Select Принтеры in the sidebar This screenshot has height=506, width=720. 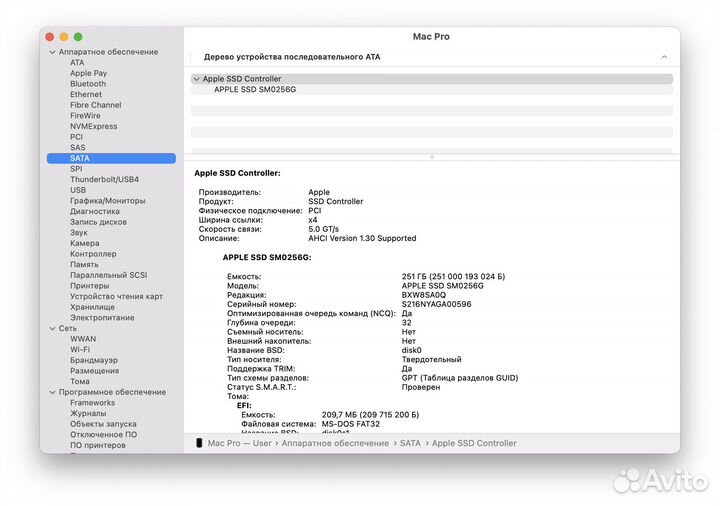[x=90, y=286]
